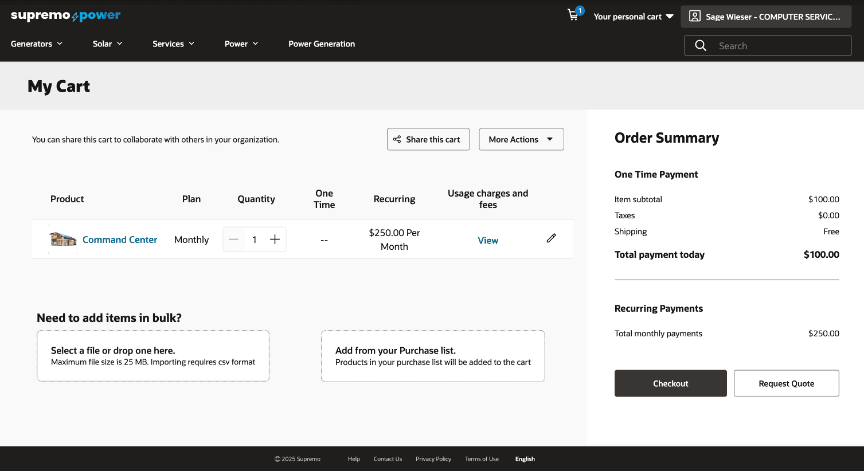Click Add from your Purchase list box
Viewport: 864px width, 472px height.
(433, 356)
